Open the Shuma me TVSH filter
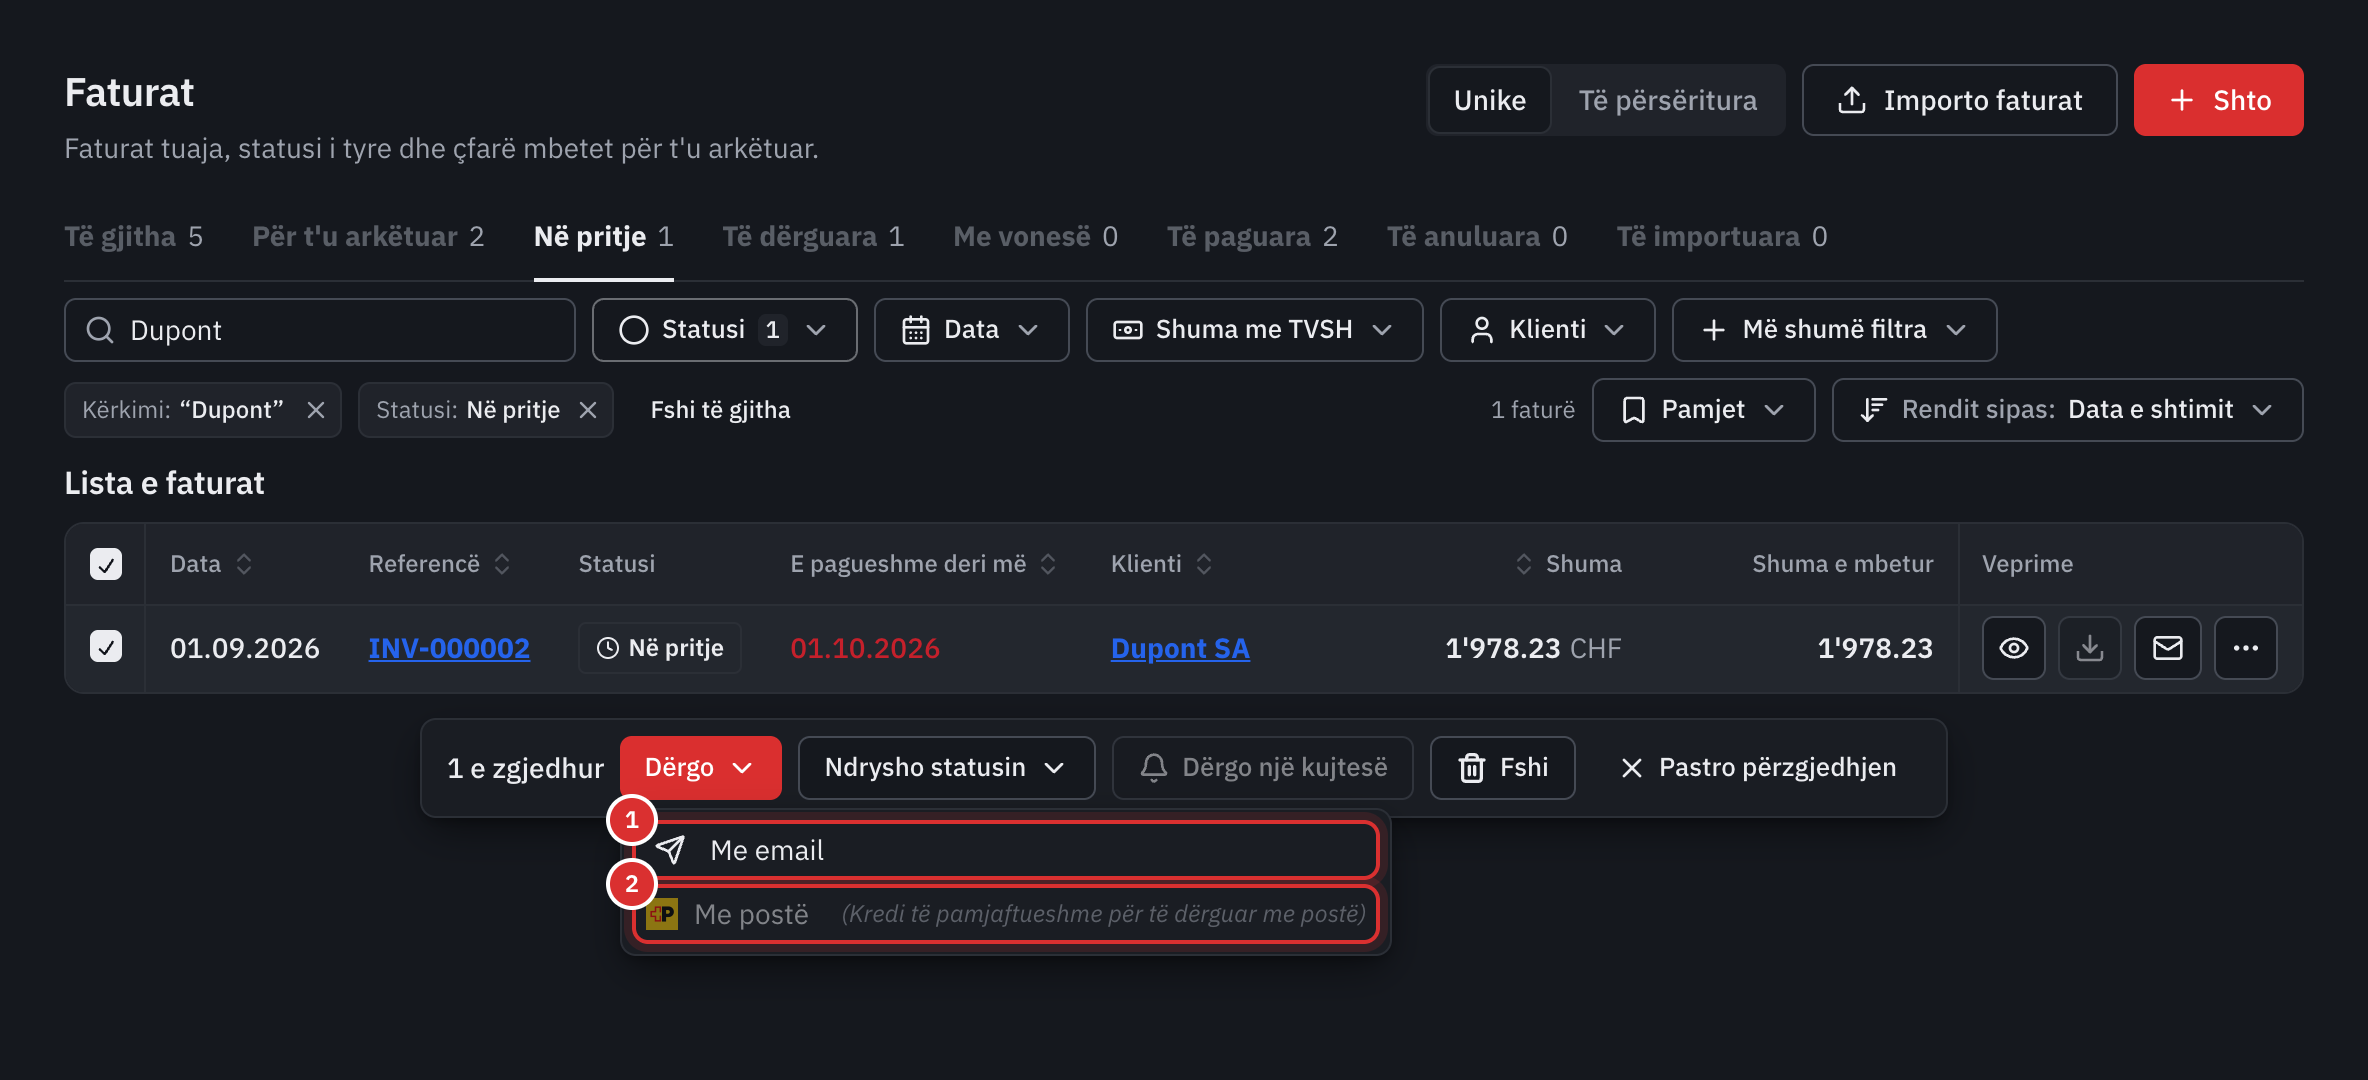 tap(1254, 330)
